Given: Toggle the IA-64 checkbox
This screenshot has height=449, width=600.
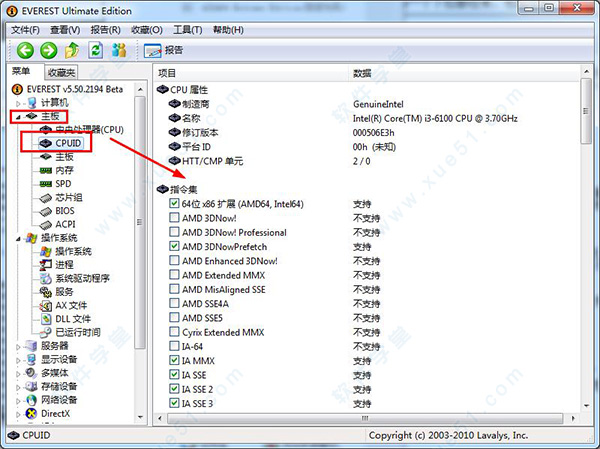Looking at the screenshot, I should pos(174,346).
